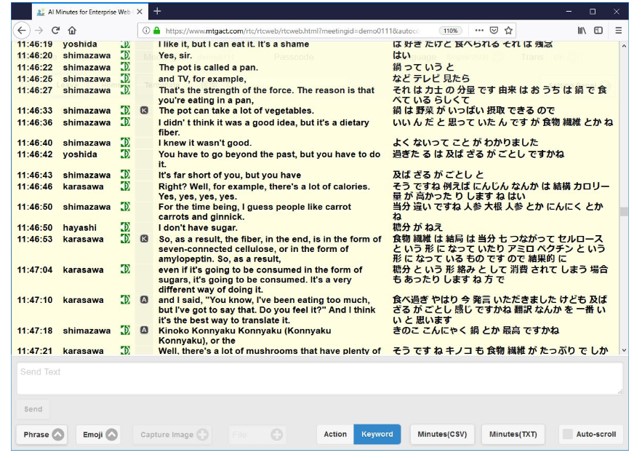The height and width of the screenshot is (458, 642).
Task: Click the green language icon at 11:47:04
Action: coord(125,269)
